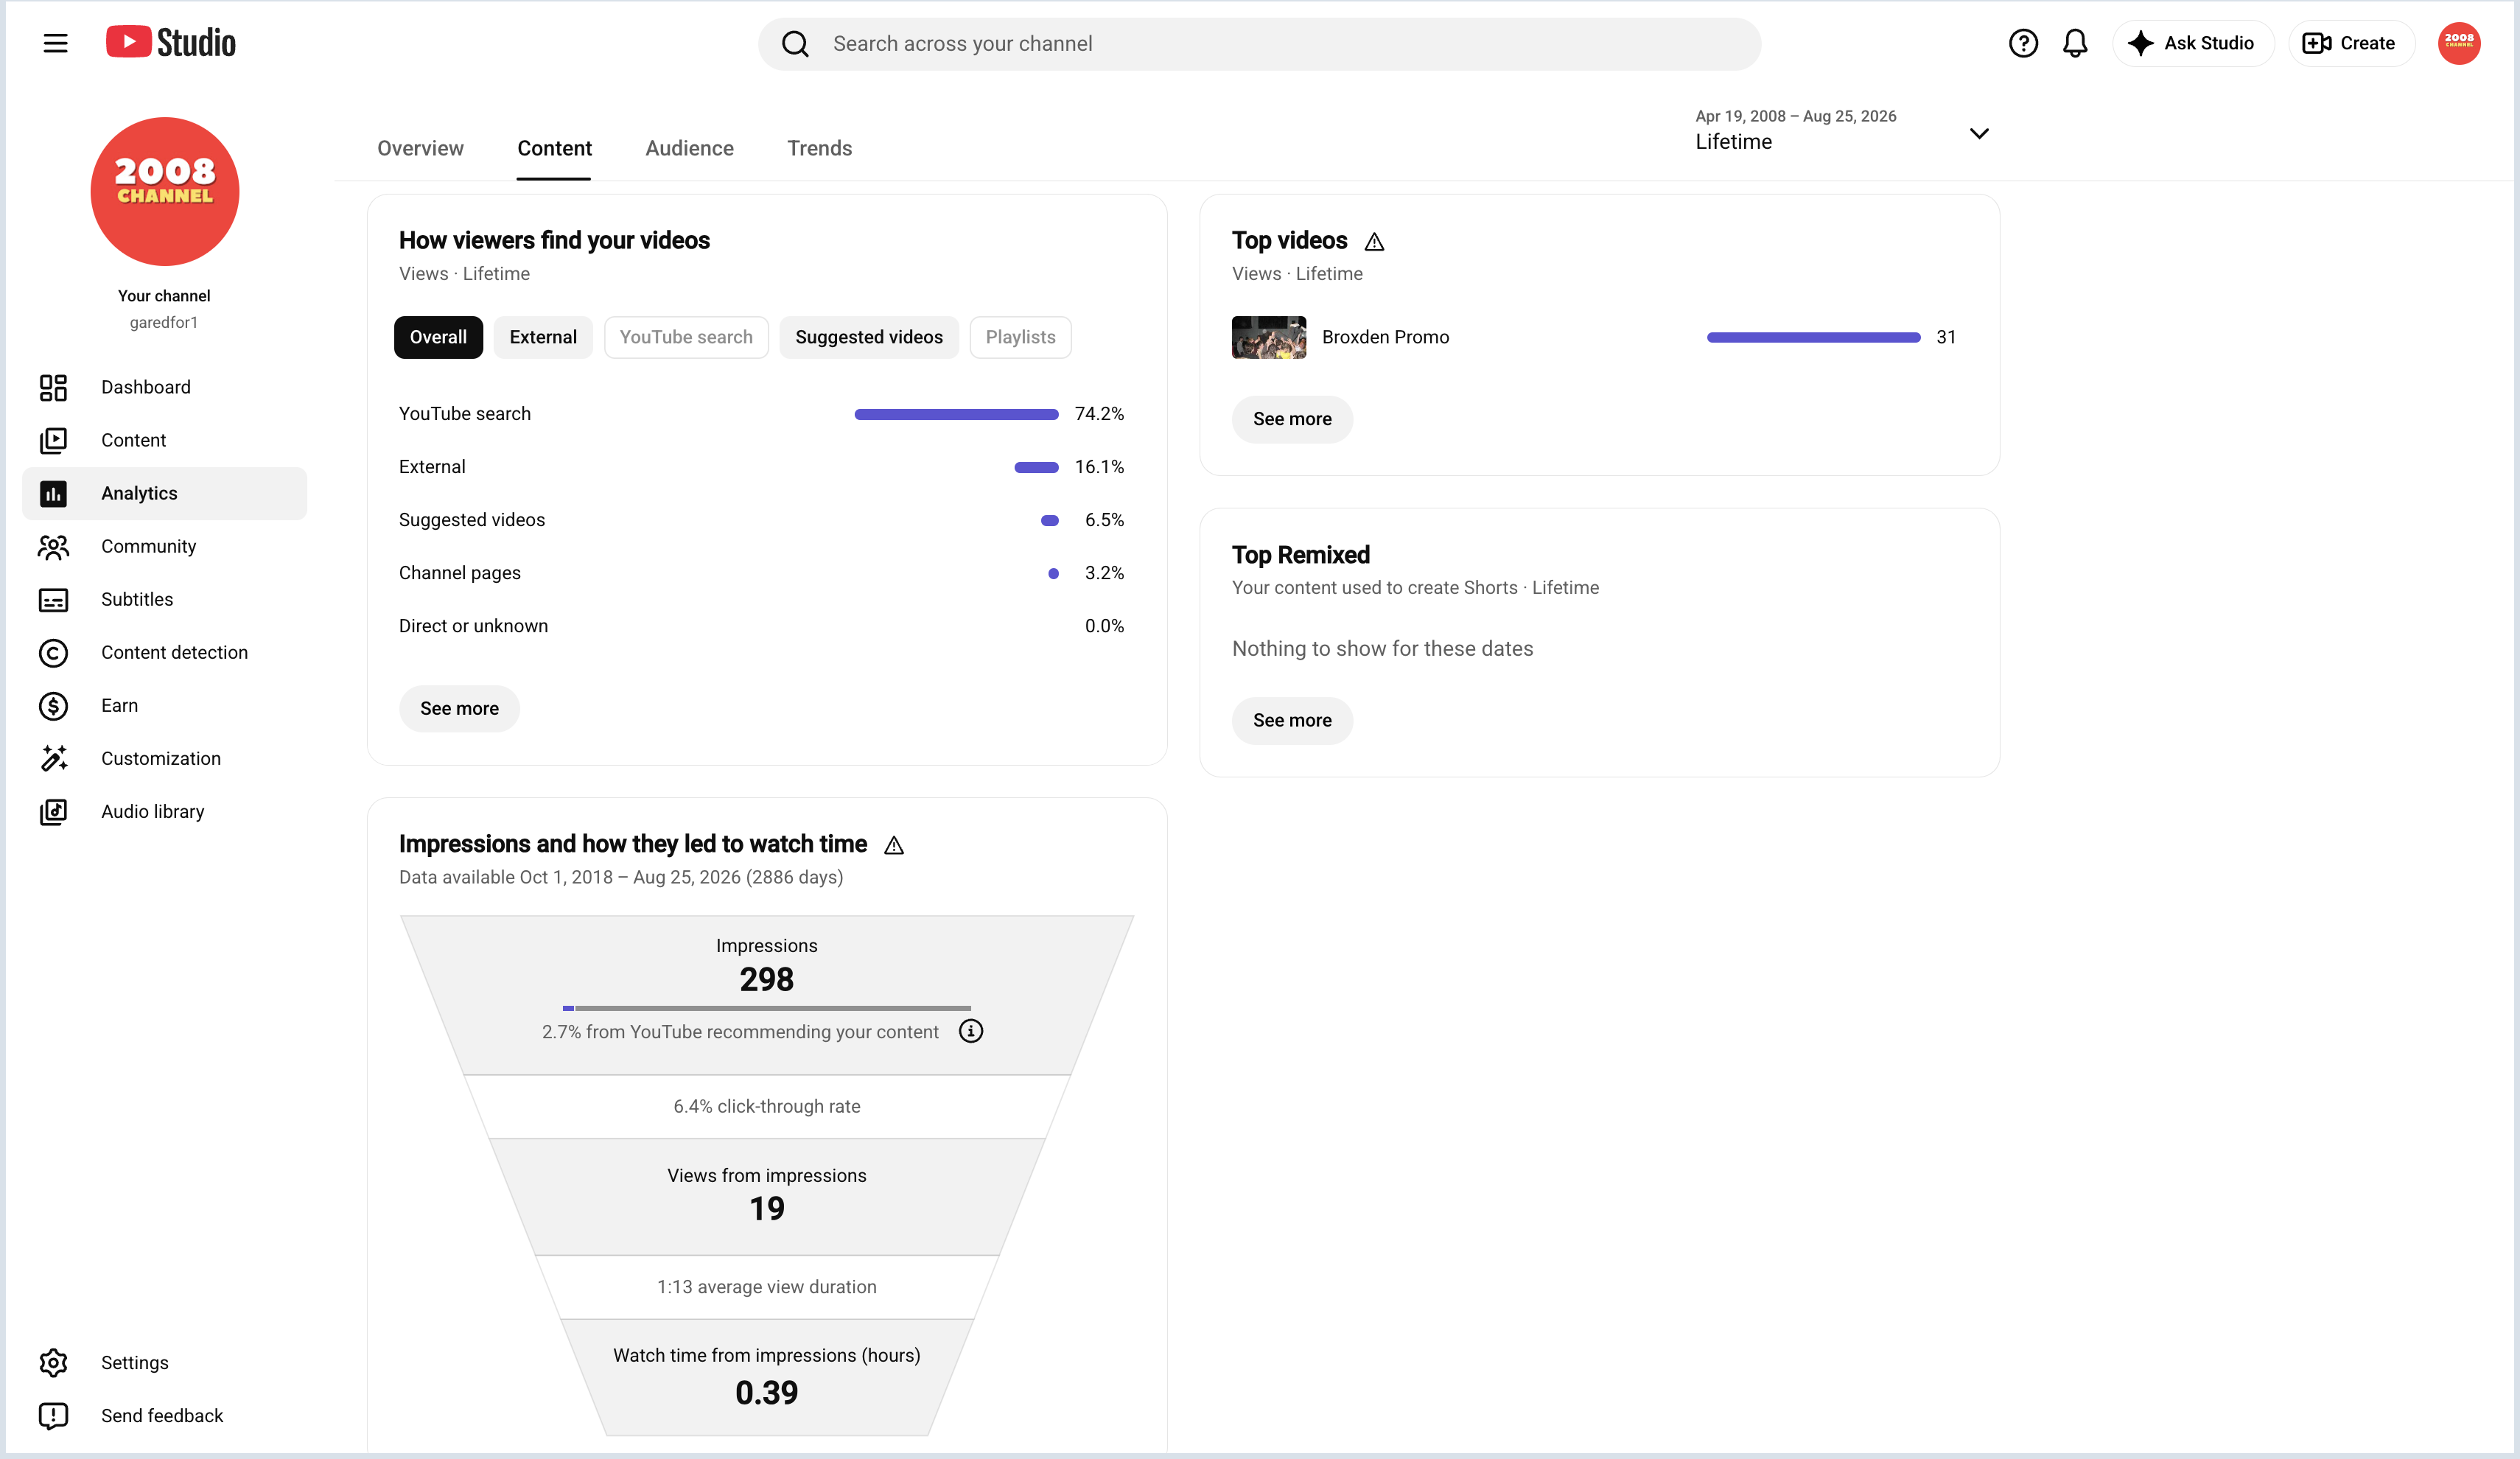This screenshot has height=1459, width=2520.
Task: Click the Impressions 298 value
Action: pyautogui.click(x=767, y=979)
